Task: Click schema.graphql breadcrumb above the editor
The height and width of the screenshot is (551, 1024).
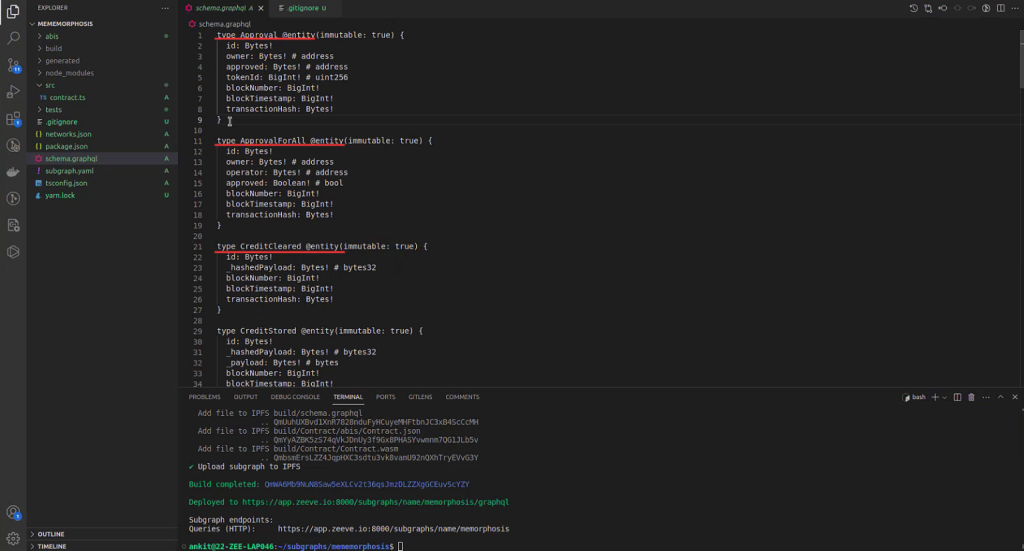Action: [224, 24]
